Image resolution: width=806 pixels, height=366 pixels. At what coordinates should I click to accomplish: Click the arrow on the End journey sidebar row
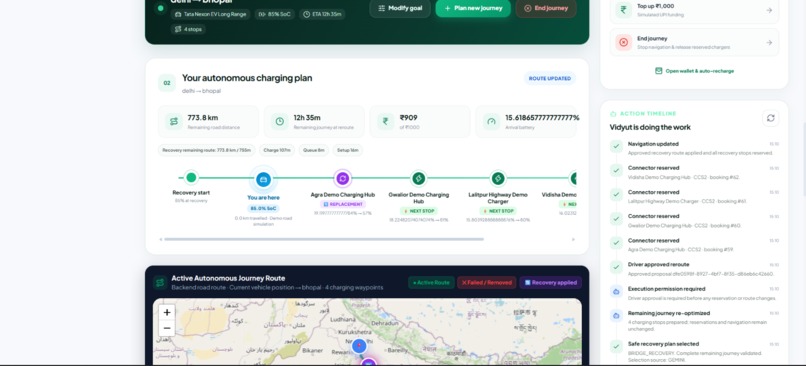coord(768,42)
